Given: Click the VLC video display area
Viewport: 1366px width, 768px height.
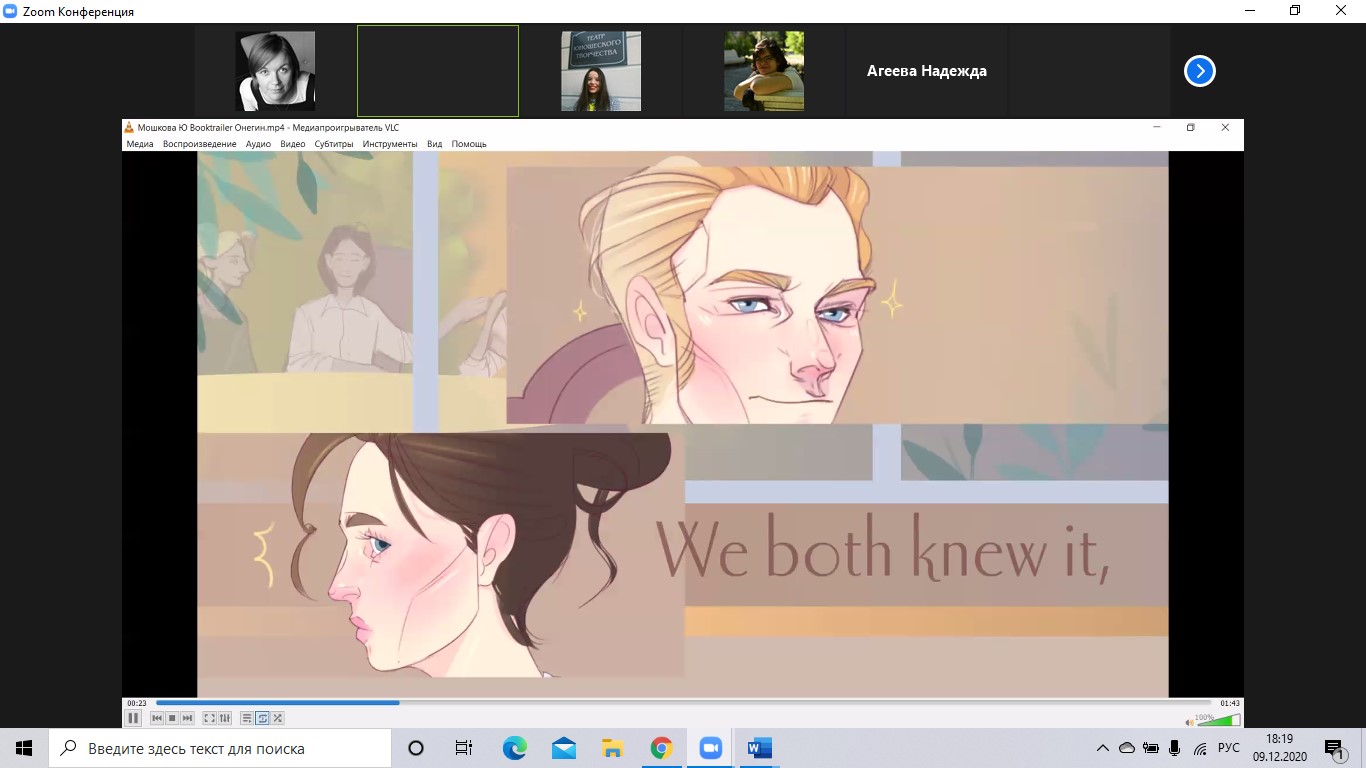Looking at the screenshot, I should point(683,424).
